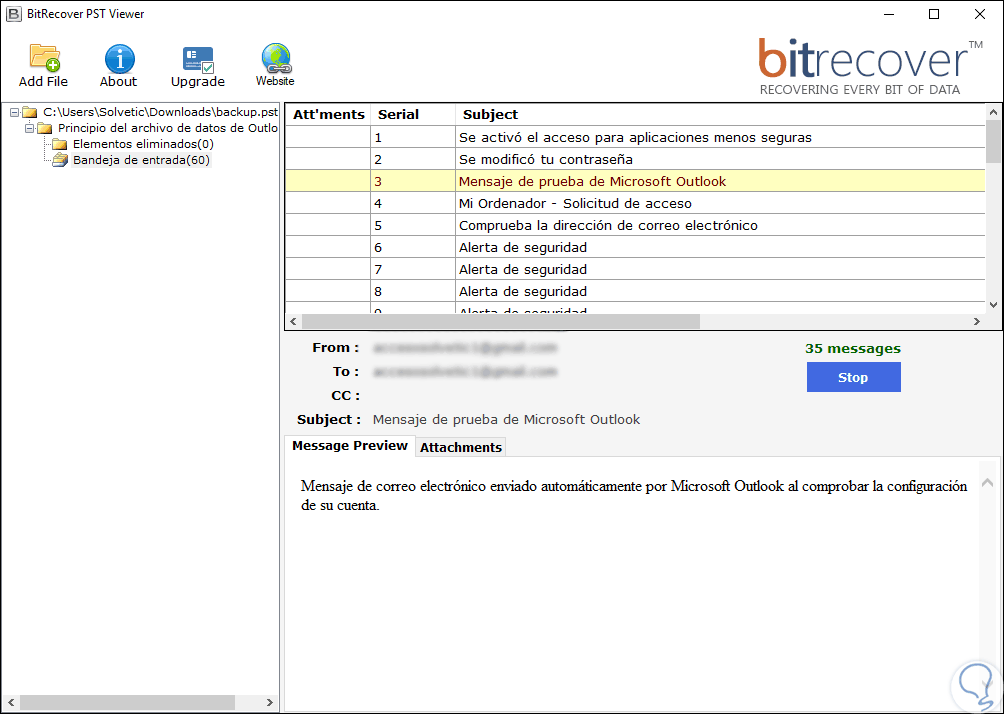Click message preview scroll up arrow
Image resolution: width=1004 pixels, height=714 pixels.
pyautogui.click(x=987, y=483)
